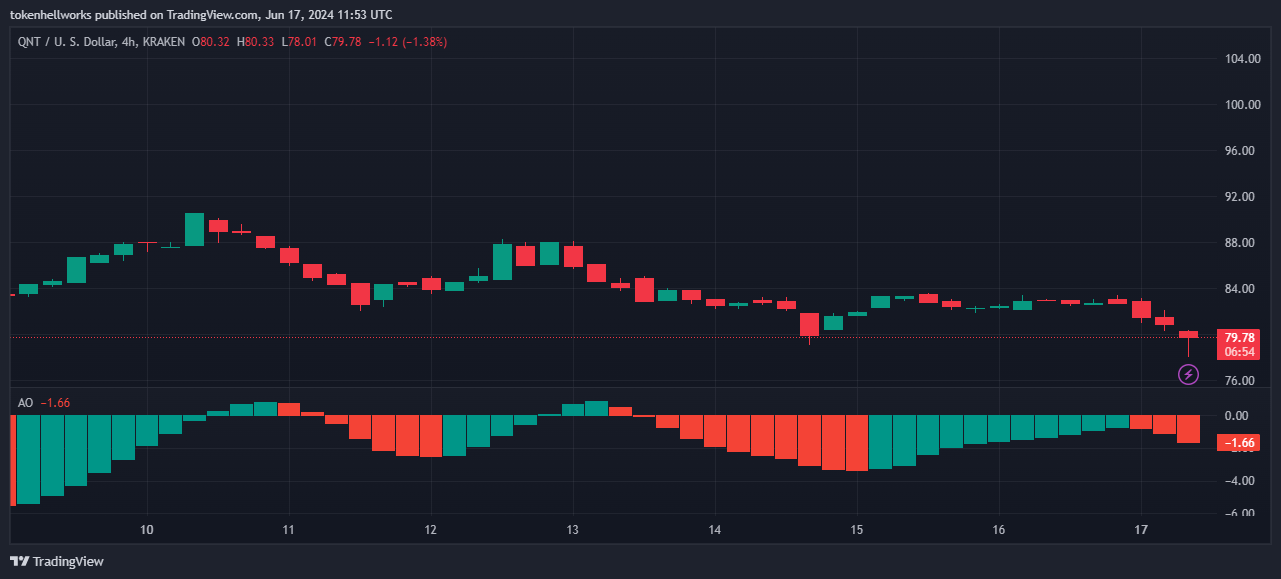
Task: Click the date label 13 on time axis
Action: pyautogui.click(x=573, y=530)
